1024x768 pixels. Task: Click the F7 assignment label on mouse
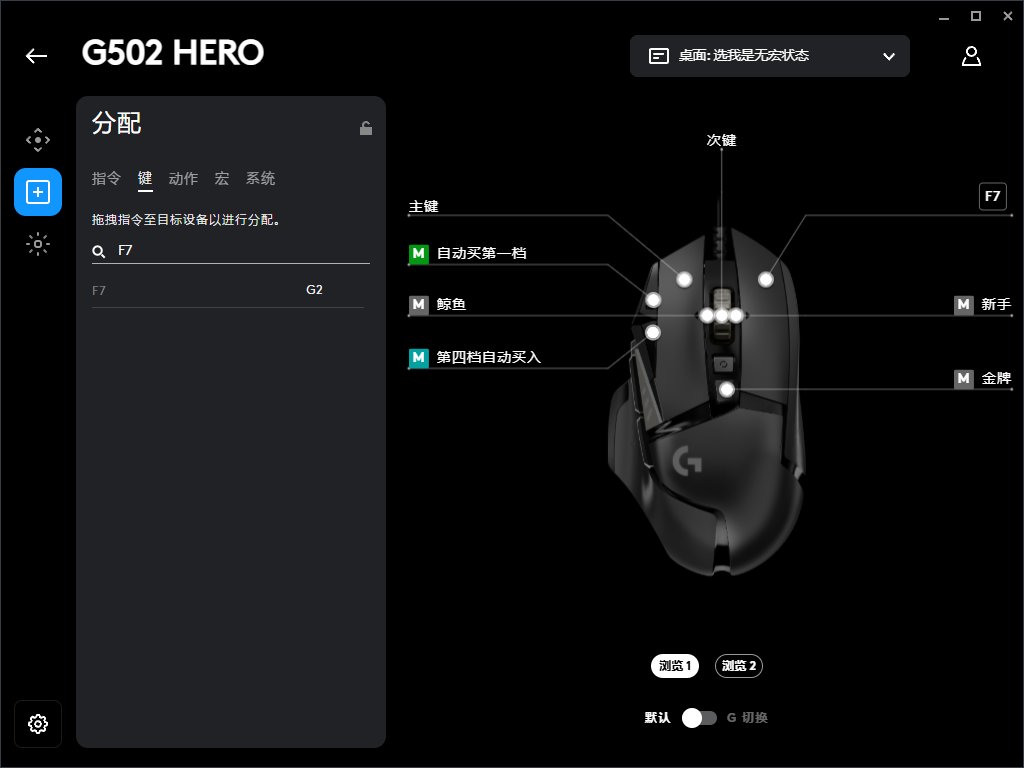[x=993, y=196]
